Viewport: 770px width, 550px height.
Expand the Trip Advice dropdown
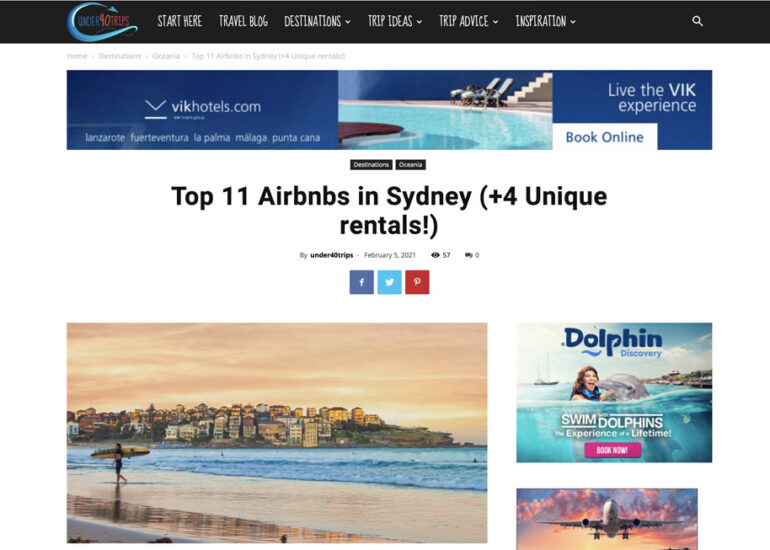coord(468,21)
